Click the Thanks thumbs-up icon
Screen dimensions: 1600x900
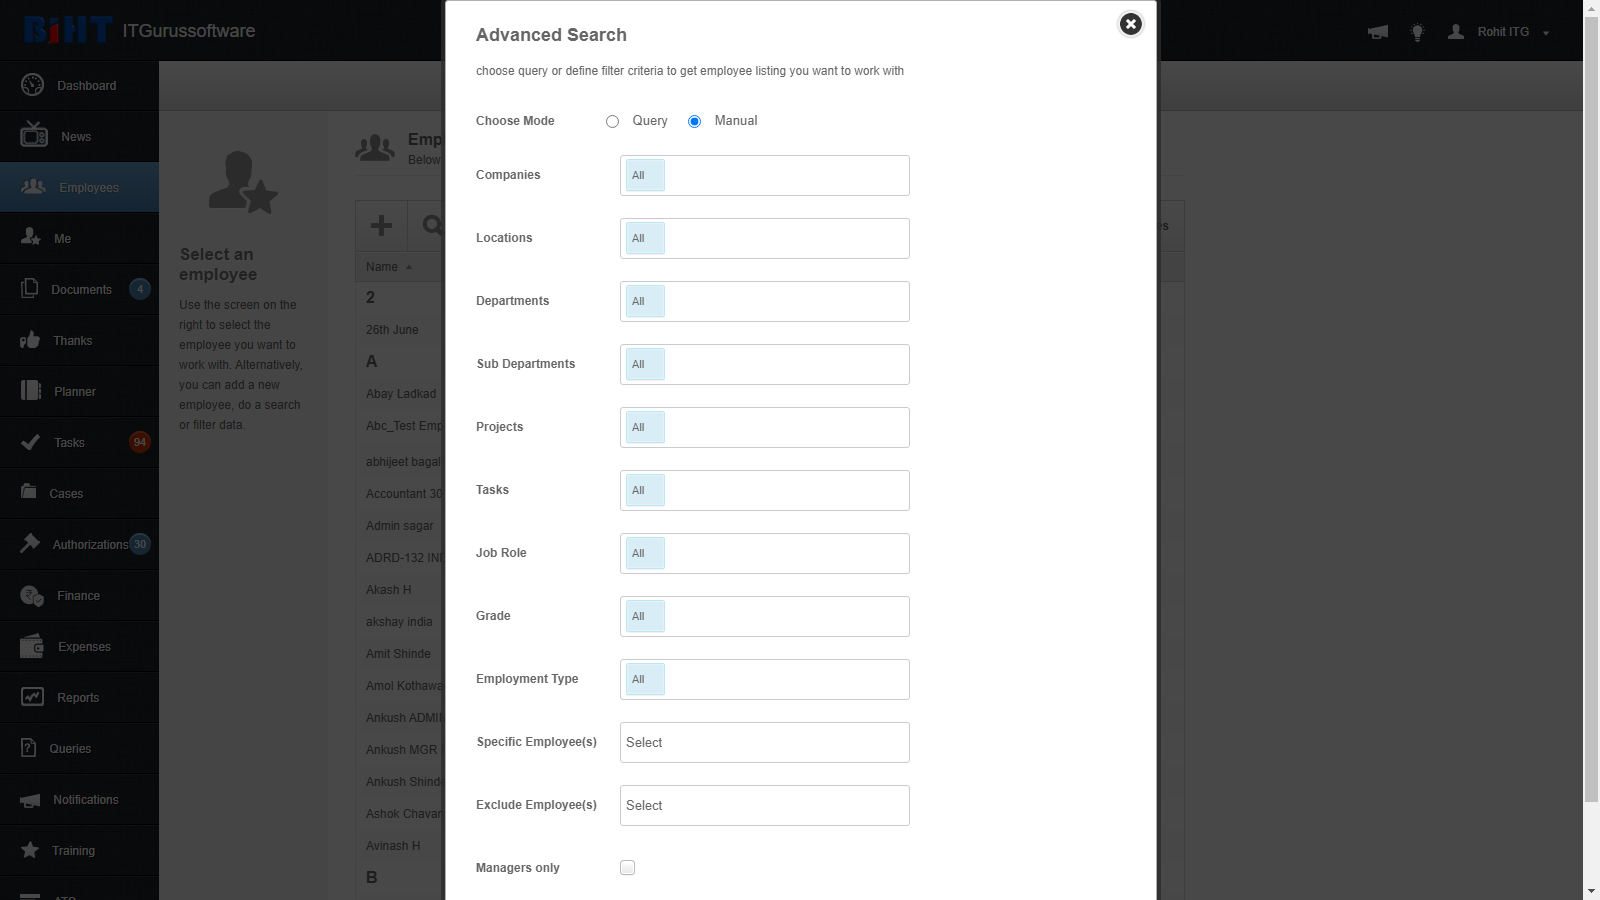click(x=30, y=340)
